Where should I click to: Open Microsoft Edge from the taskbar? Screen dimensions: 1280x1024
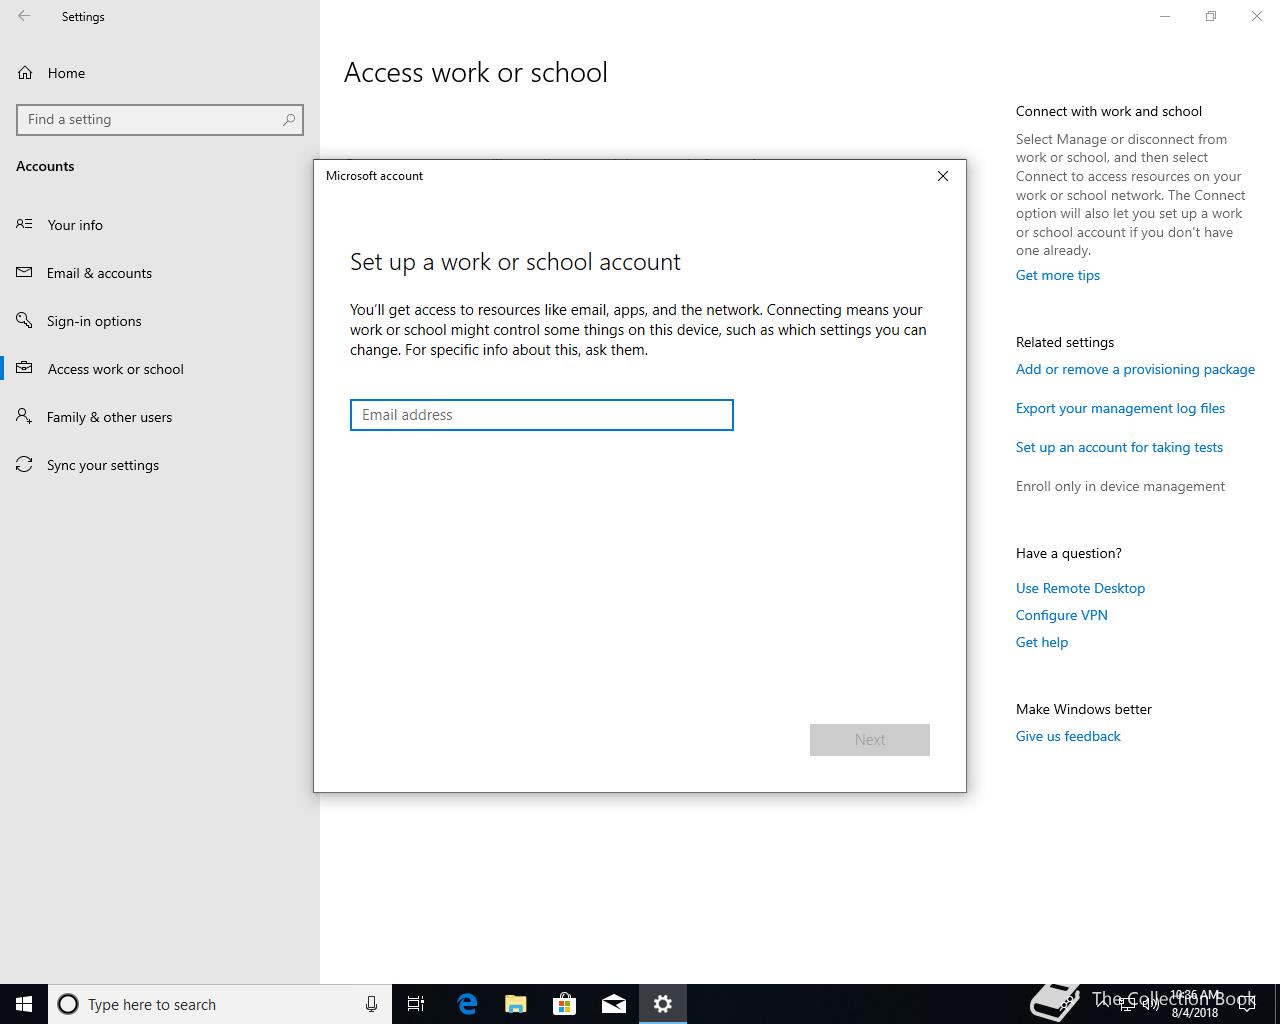coord(467,1004)
